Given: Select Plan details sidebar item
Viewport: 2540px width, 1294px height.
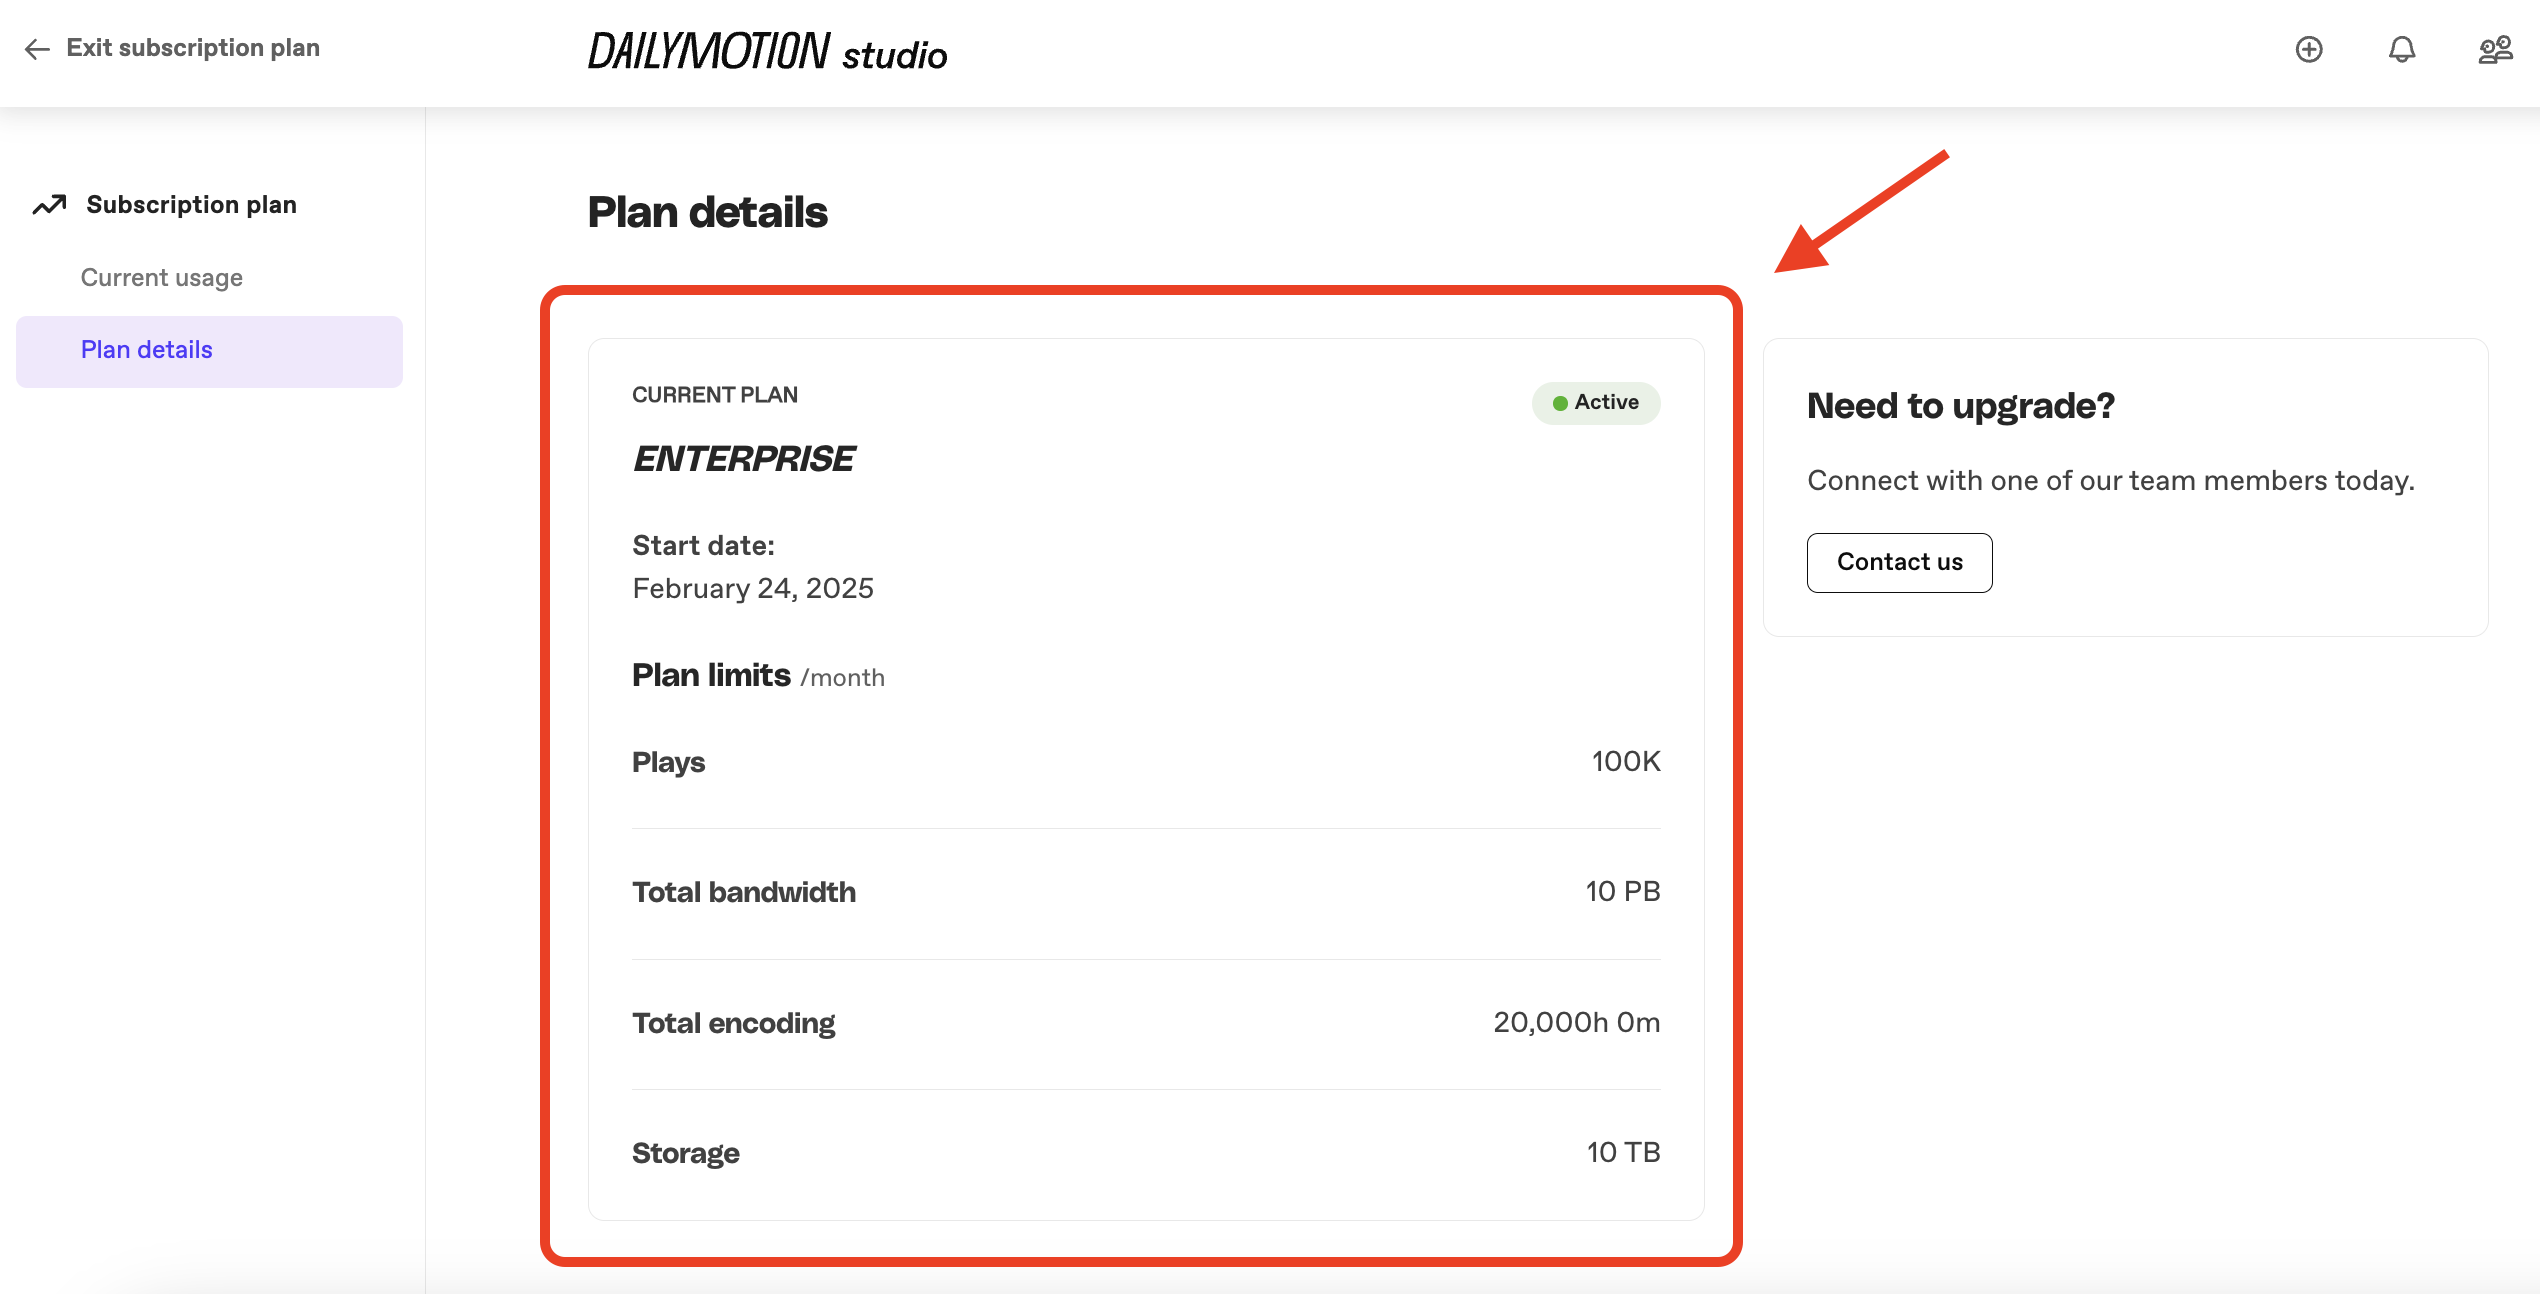Looking at the screenshot, I should click(209, 351).
